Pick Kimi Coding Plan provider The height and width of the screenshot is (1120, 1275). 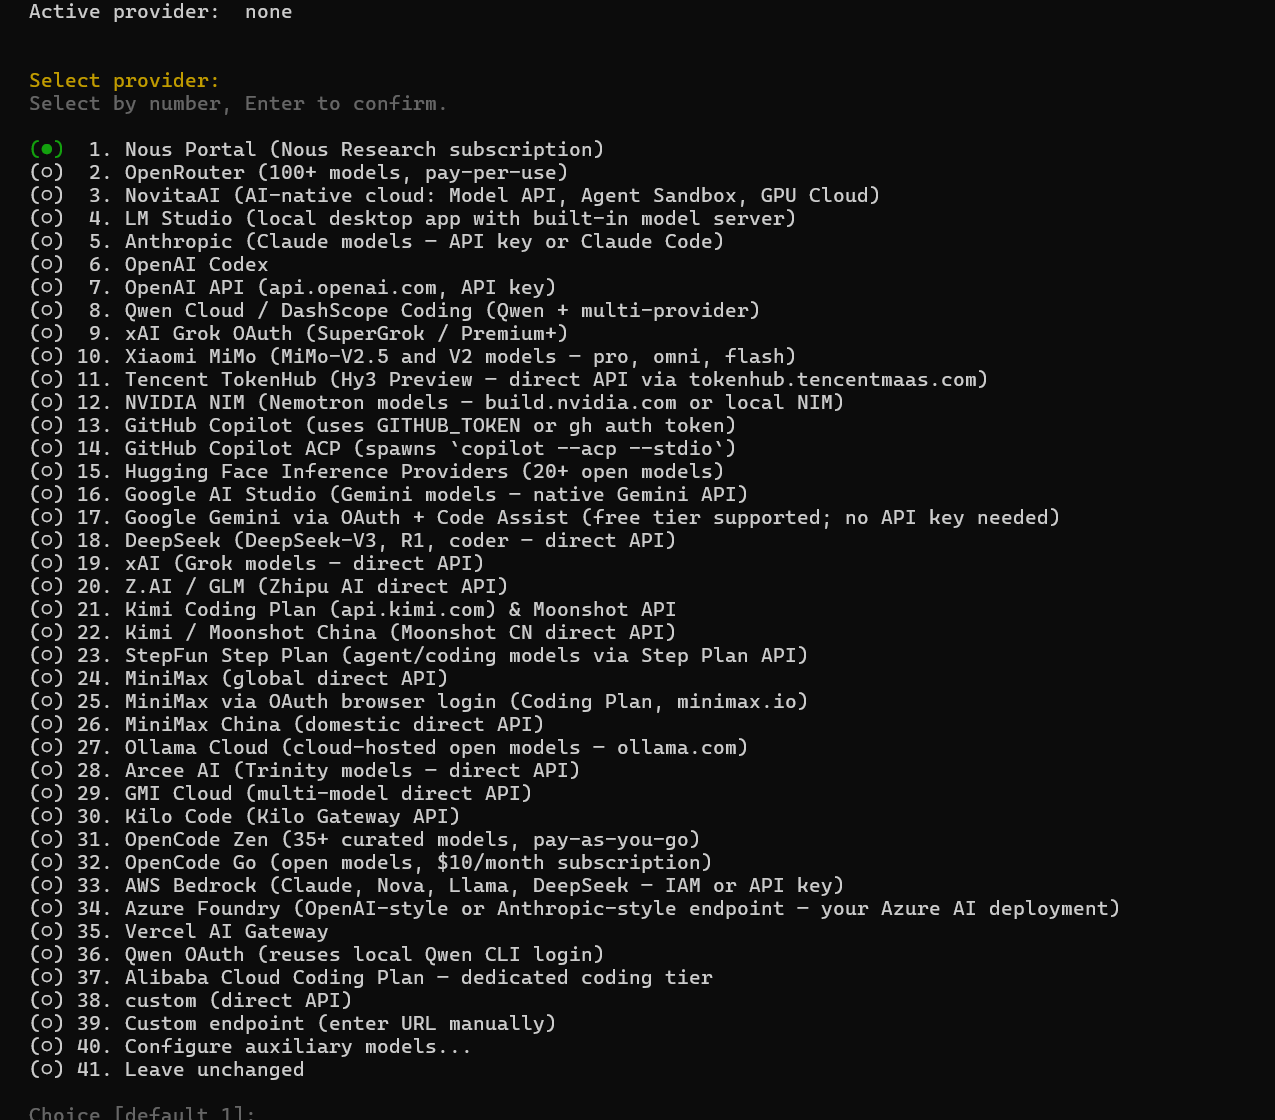[x=353, y=609]
